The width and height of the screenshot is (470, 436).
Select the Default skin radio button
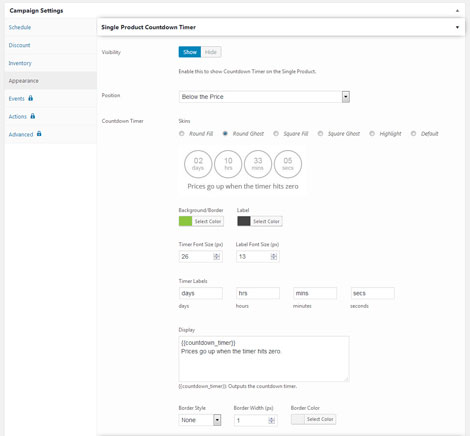pyautogui.click(x=413, y=133)
